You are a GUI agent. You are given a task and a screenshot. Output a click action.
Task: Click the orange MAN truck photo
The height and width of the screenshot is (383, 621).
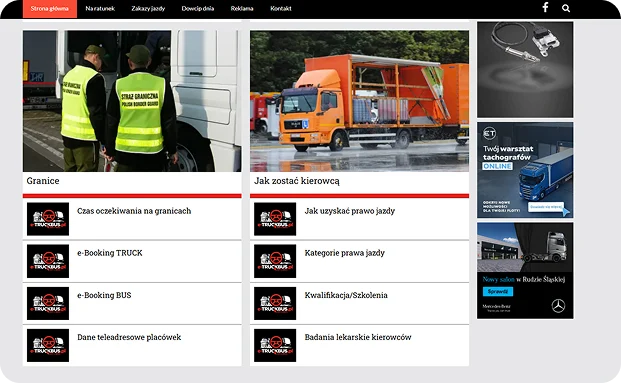pyautogui.click(x=359, y=101)
